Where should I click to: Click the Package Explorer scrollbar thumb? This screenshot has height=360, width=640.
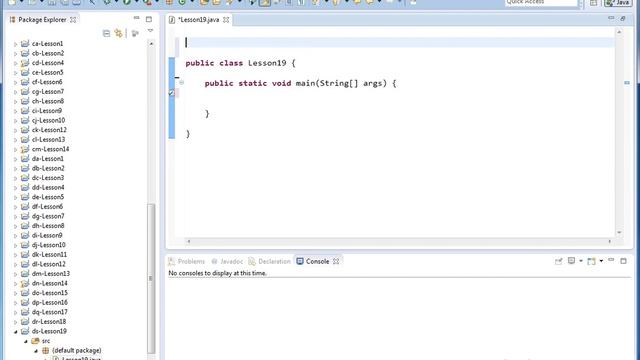pos(151,278)
